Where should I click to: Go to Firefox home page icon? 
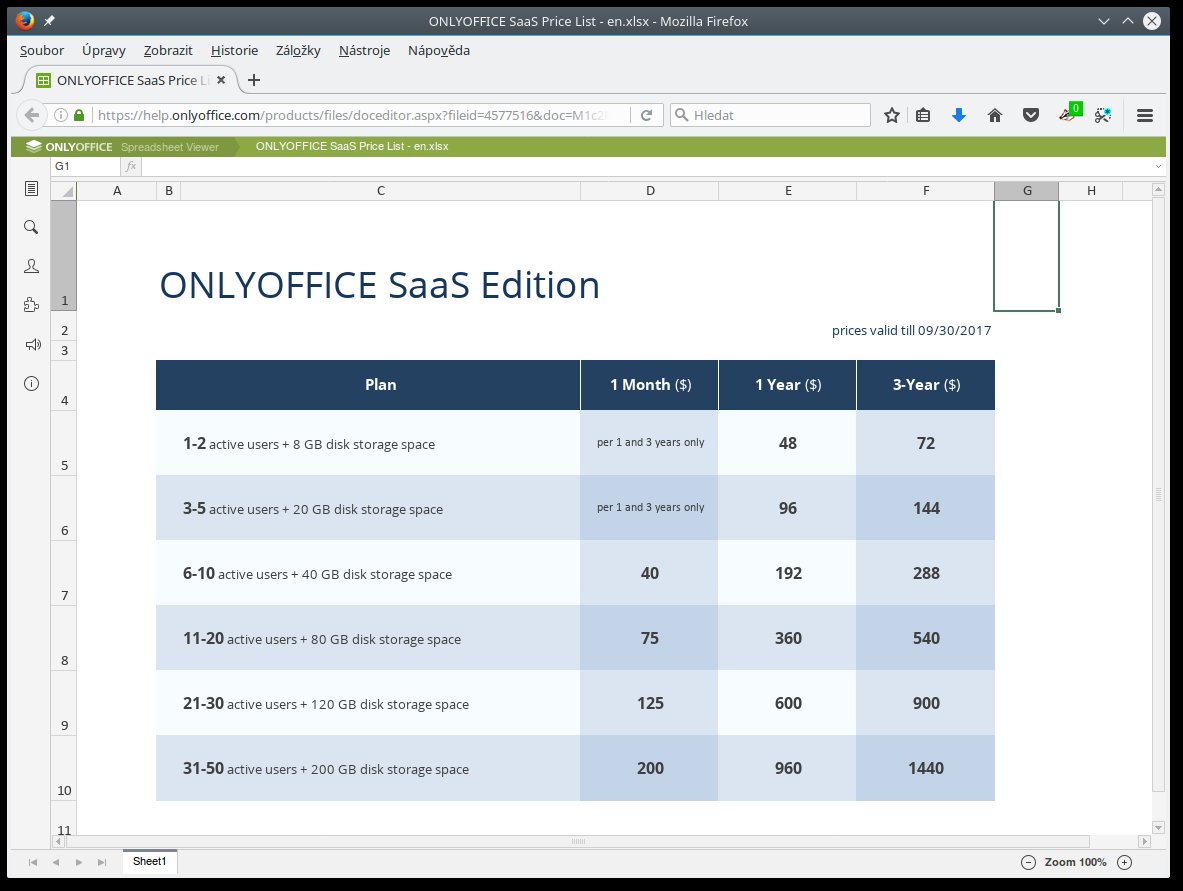point(995,115)
